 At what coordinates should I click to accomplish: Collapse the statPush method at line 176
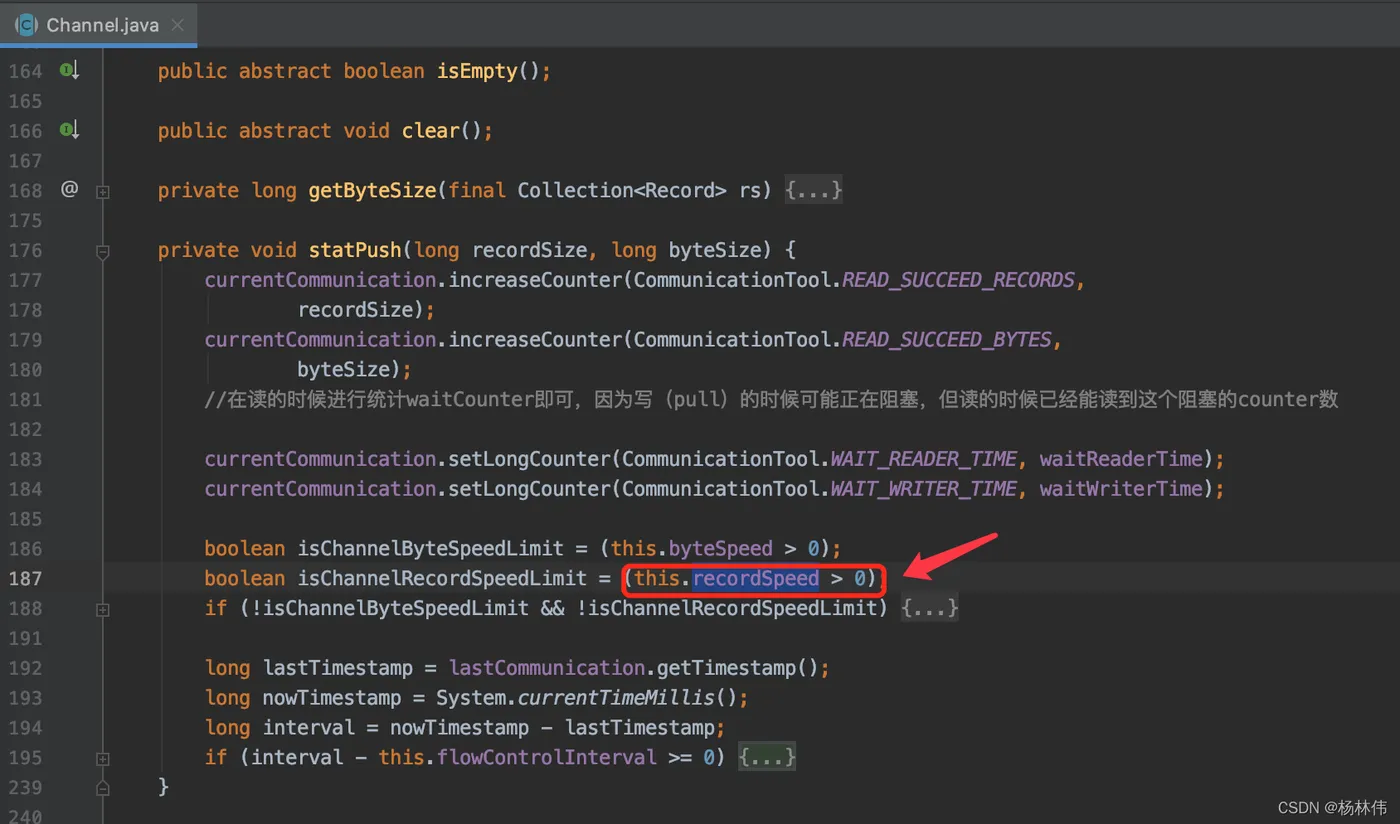(x=102, y=252)
